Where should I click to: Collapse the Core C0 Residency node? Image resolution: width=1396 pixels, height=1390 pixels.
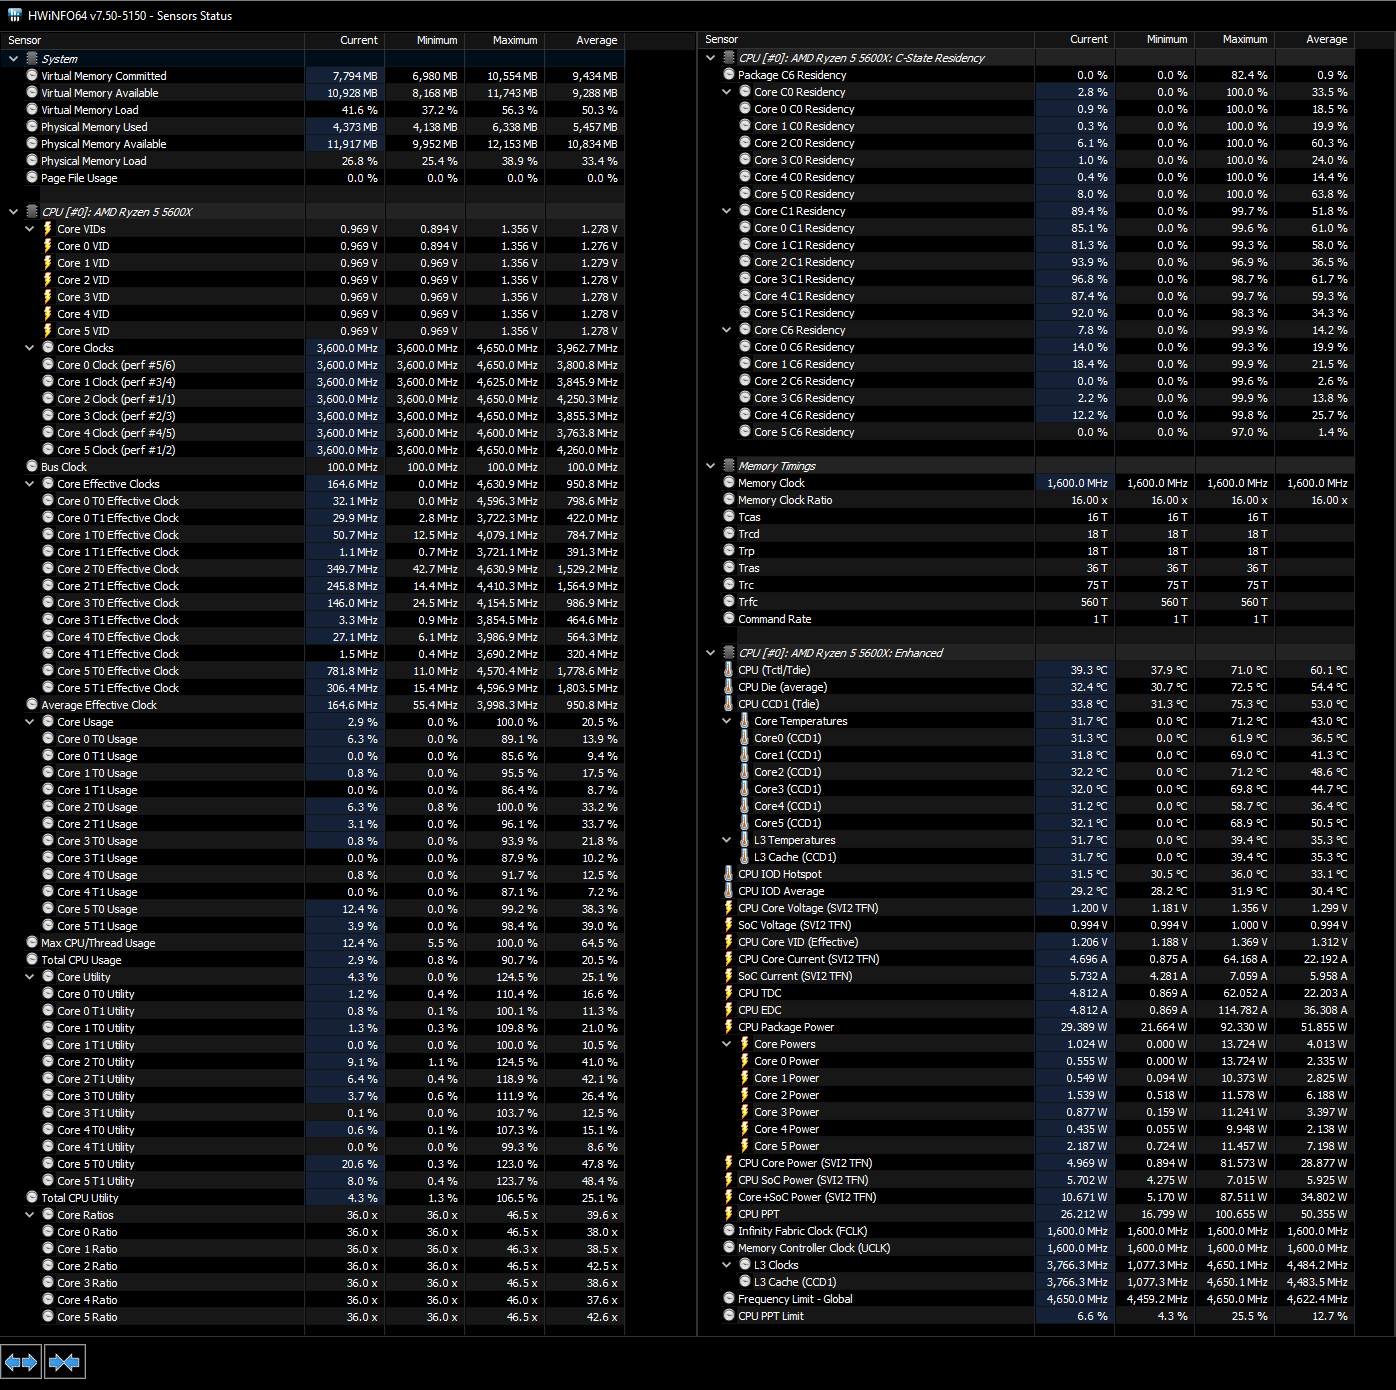pyautogui.click(x=727, y=92)
